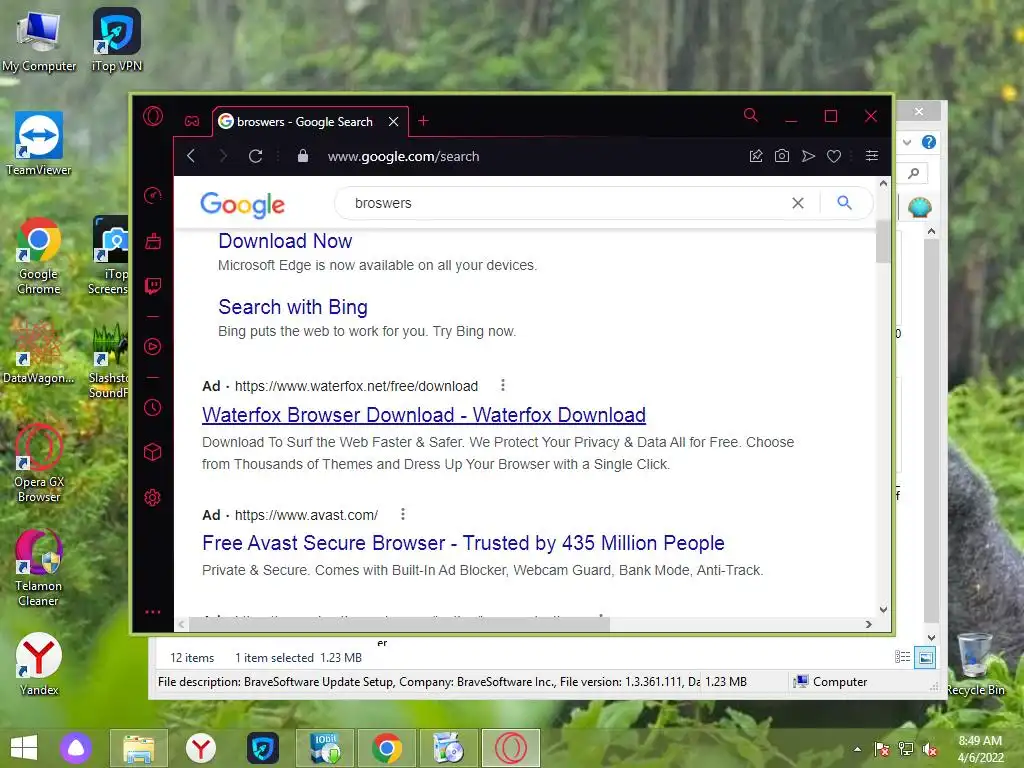Image resolution: width=1024 pixels, height=768 pixels.
Task: Switch Explorer to large icons view
Action: click(x=925, y=658)
